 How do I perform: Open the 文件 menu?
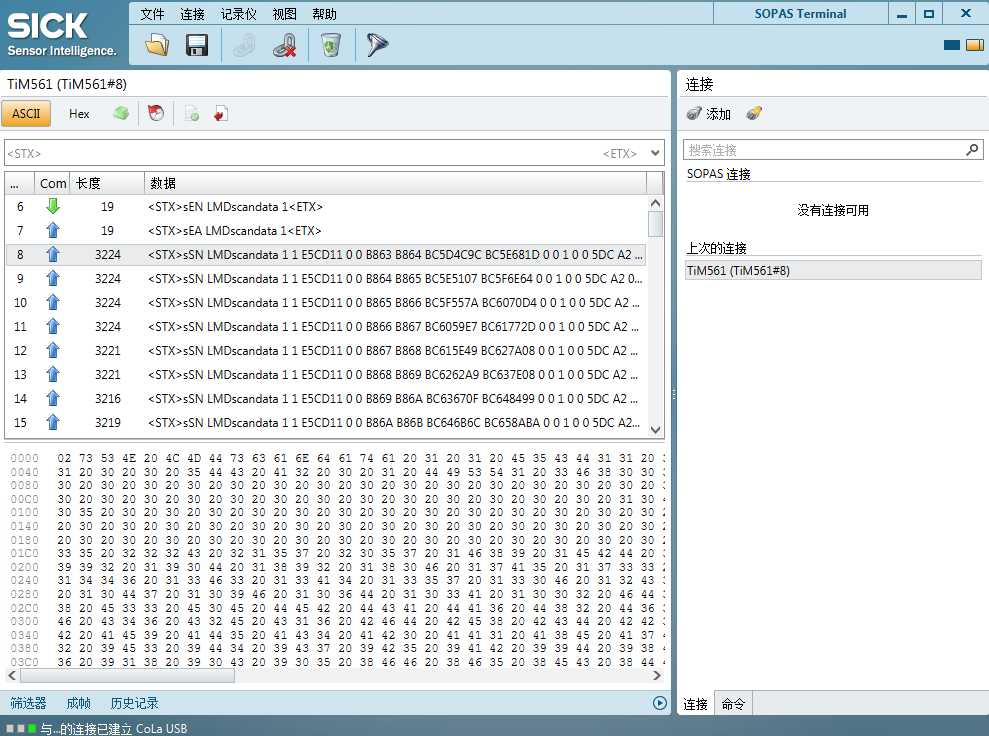(x=152, y=14)
